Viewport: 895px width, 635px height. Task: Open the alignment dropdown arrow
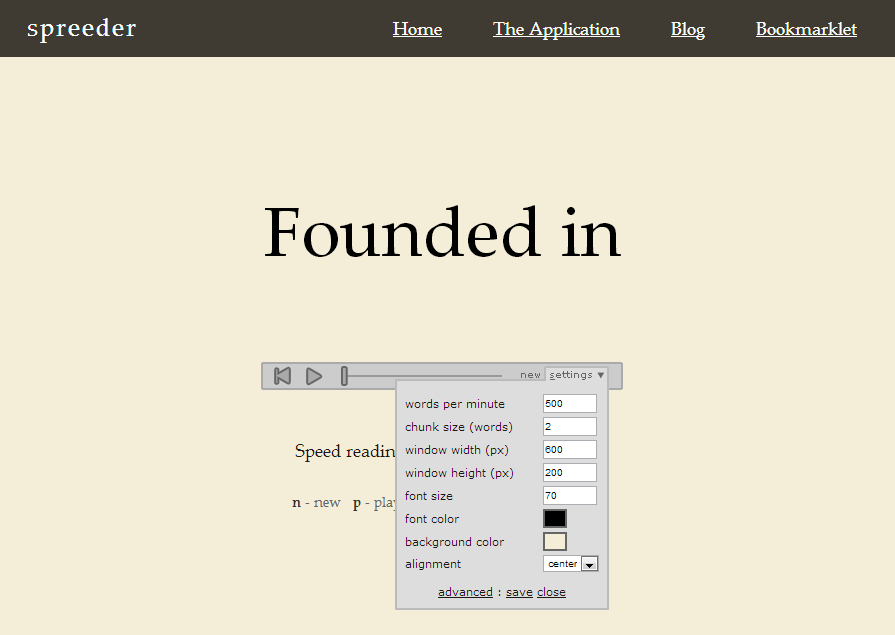589,563
